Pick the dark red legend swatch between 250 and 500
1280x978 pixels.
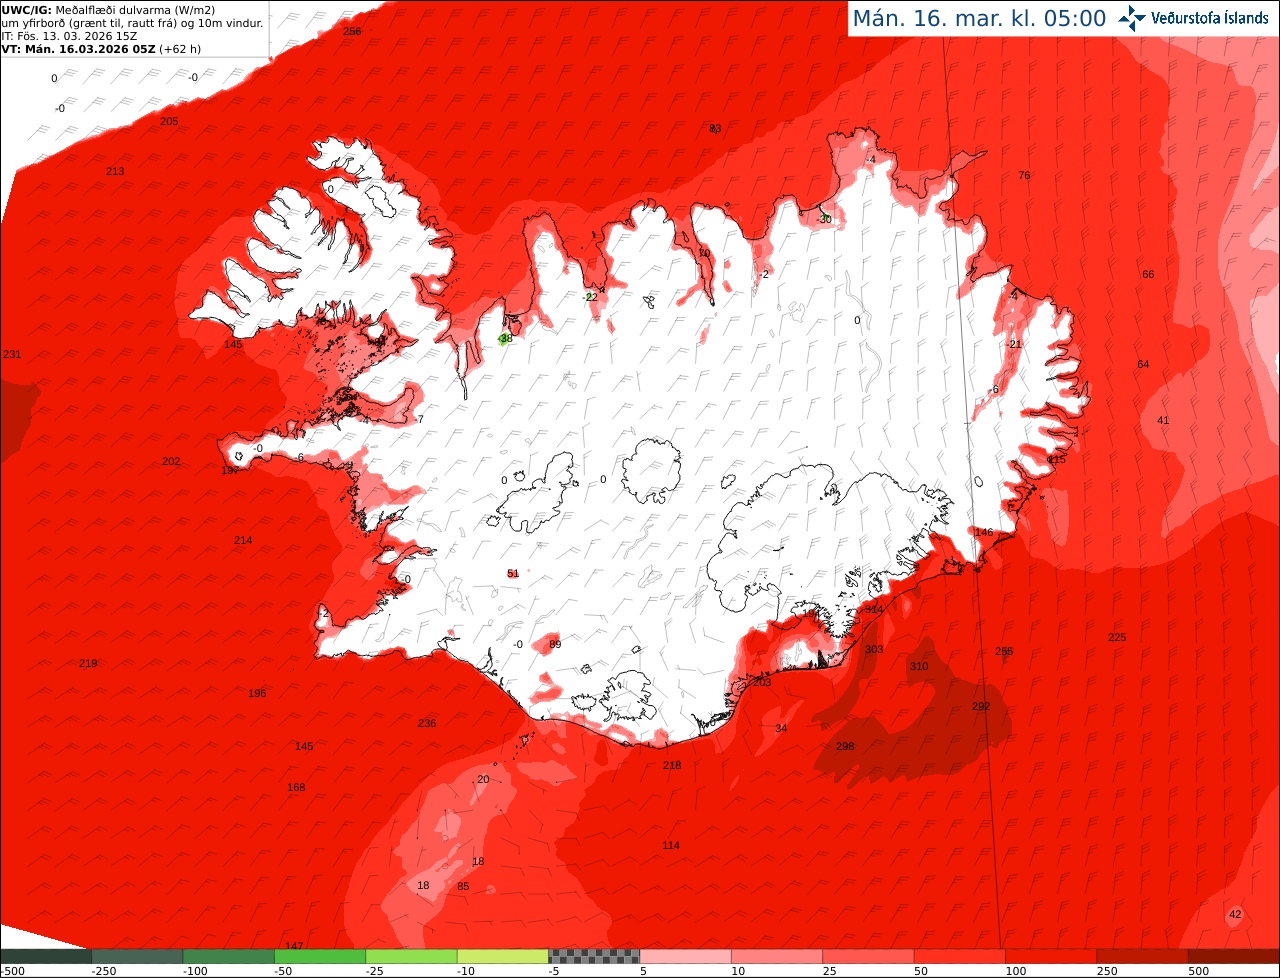click(x=1142, y=956)
